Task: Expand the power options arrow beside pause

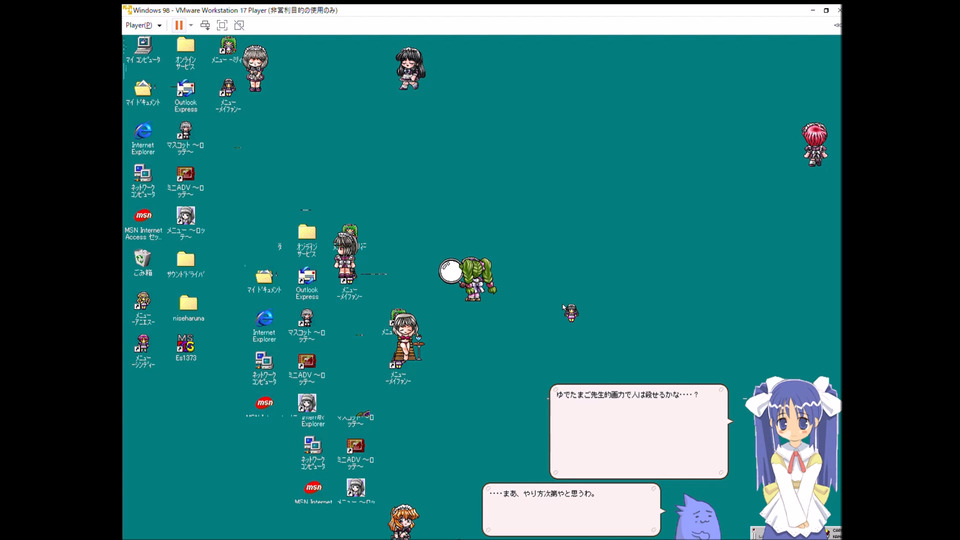Action: pos(191,26)
